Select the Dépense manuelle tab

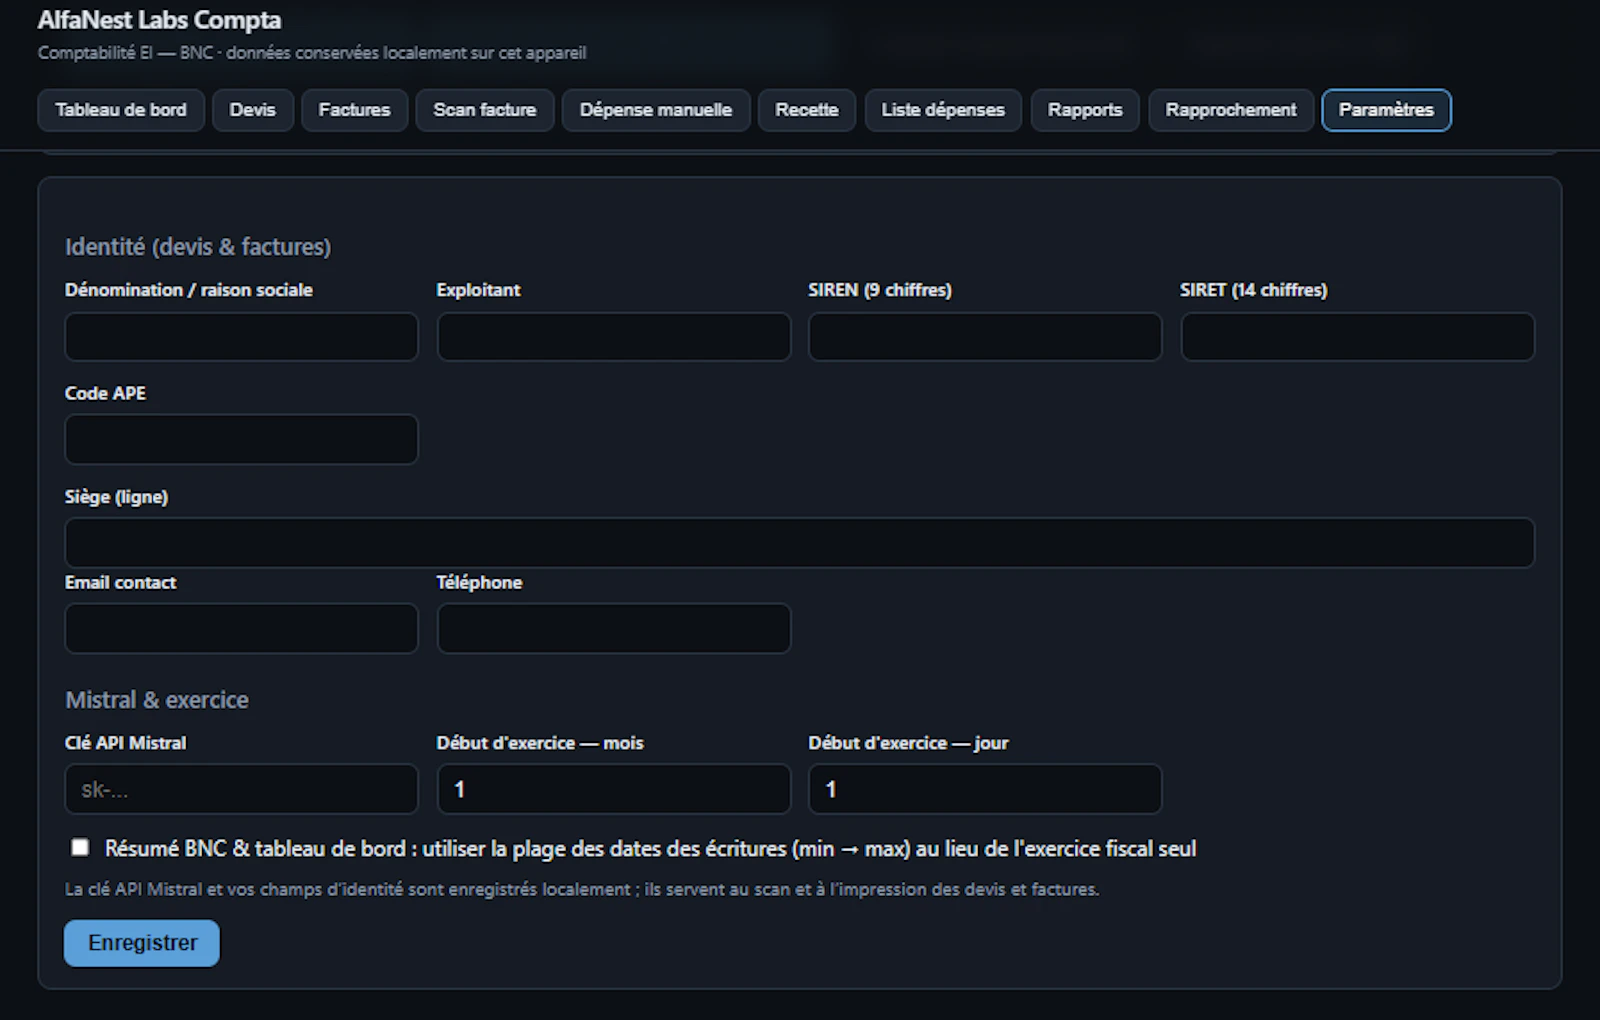656,110
